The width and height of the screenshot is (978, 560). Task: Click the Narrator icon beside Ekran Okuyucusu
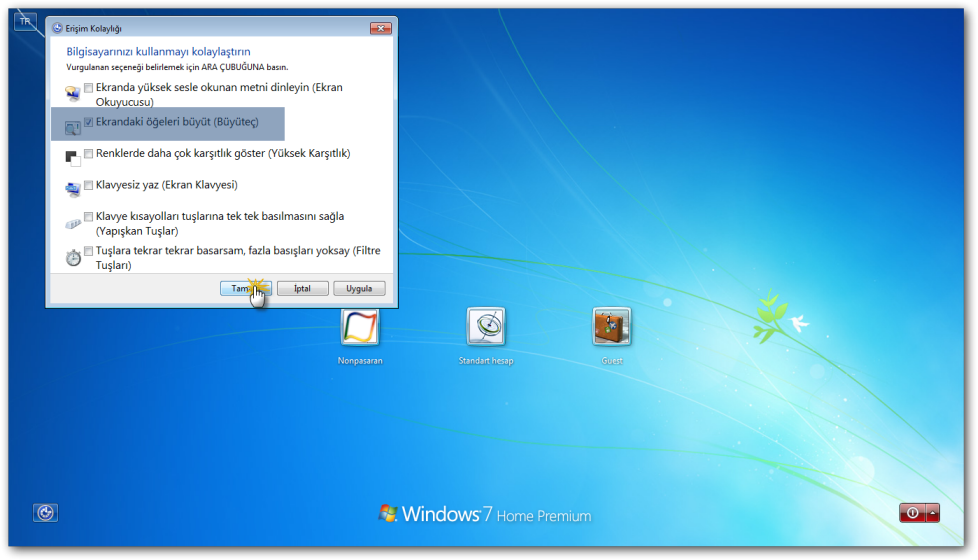73,94
